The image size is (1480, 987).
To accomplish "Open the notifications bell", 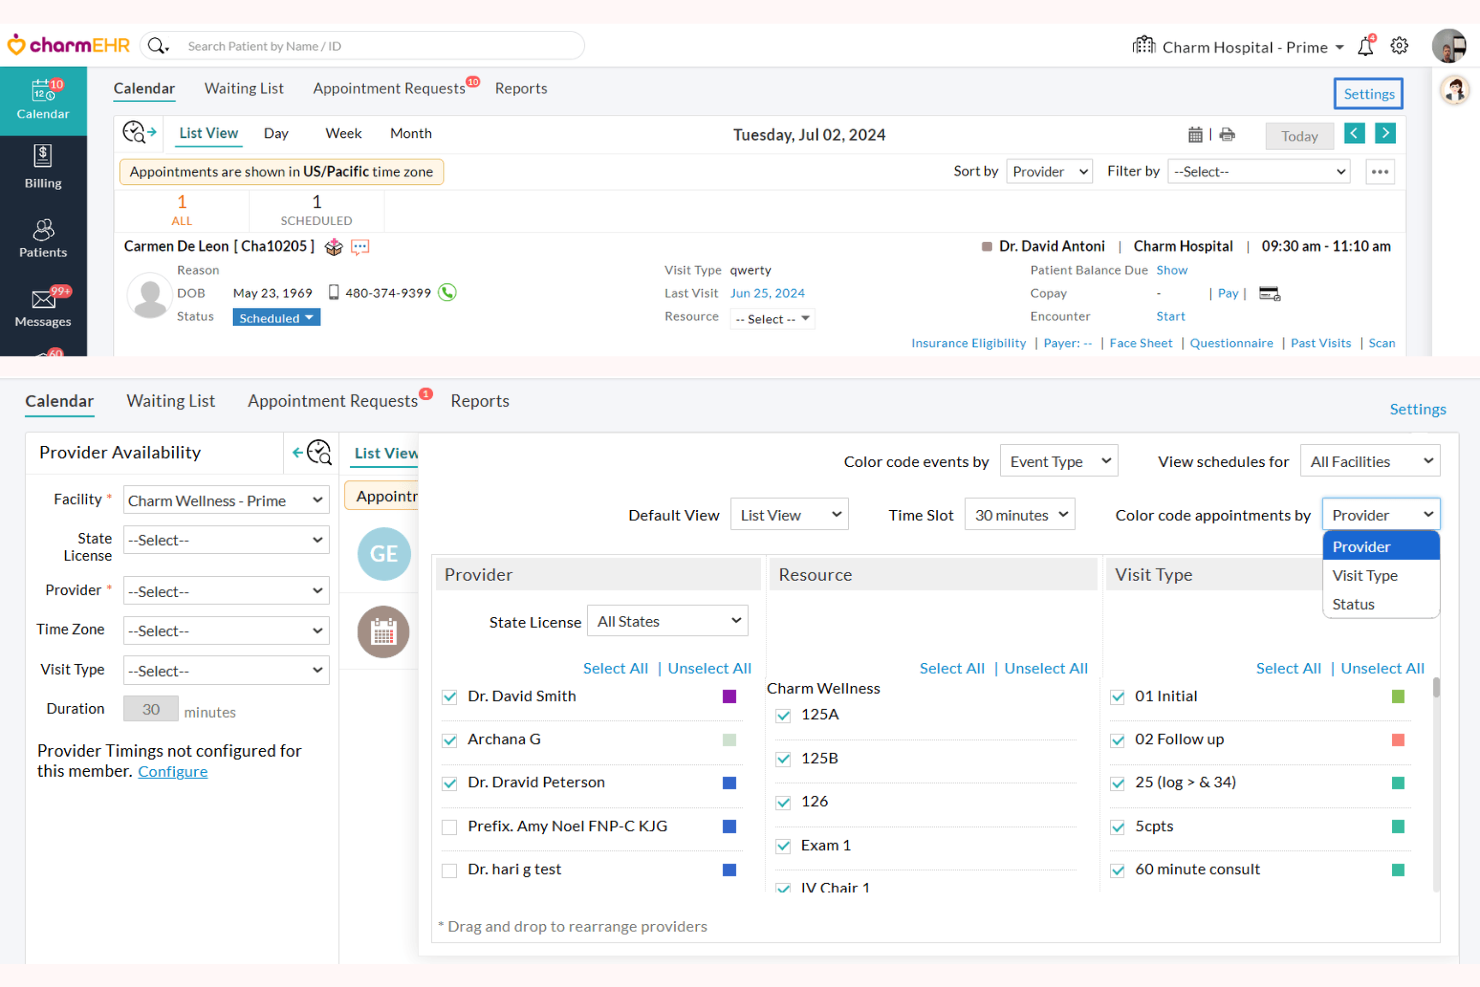I will 1366,45.
